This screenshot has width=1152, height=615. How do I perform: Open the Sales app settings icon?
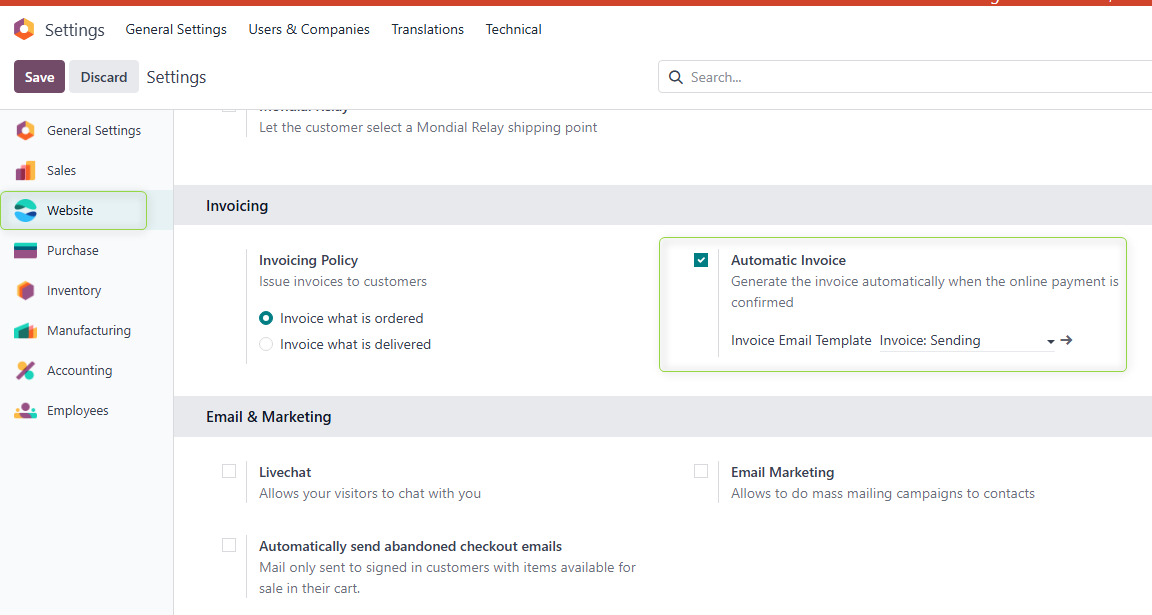coord(24,170)
